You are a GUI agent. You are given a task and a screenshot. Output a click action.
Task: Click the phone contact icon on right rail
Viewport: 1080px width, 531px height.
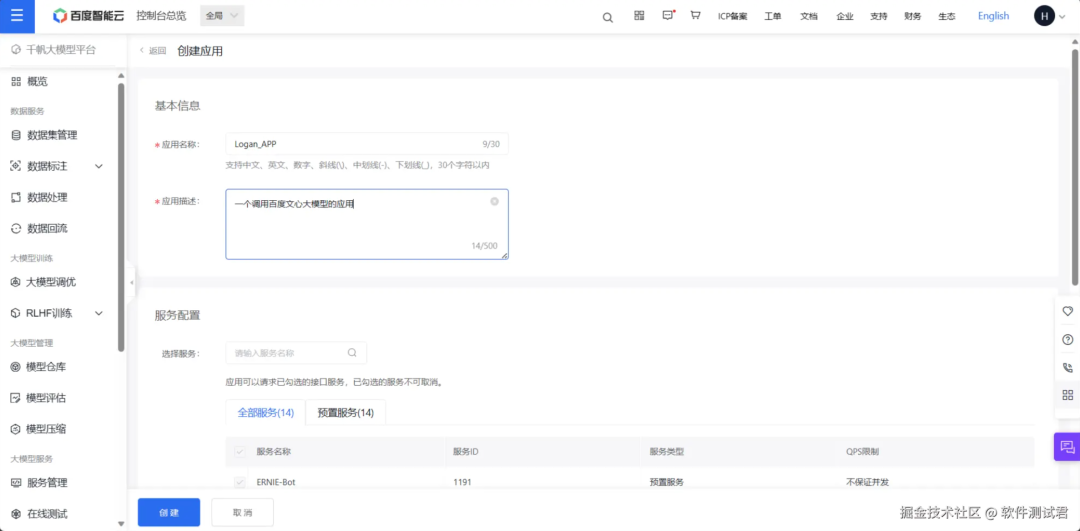pyautogui.click(x=1068, y=368)
